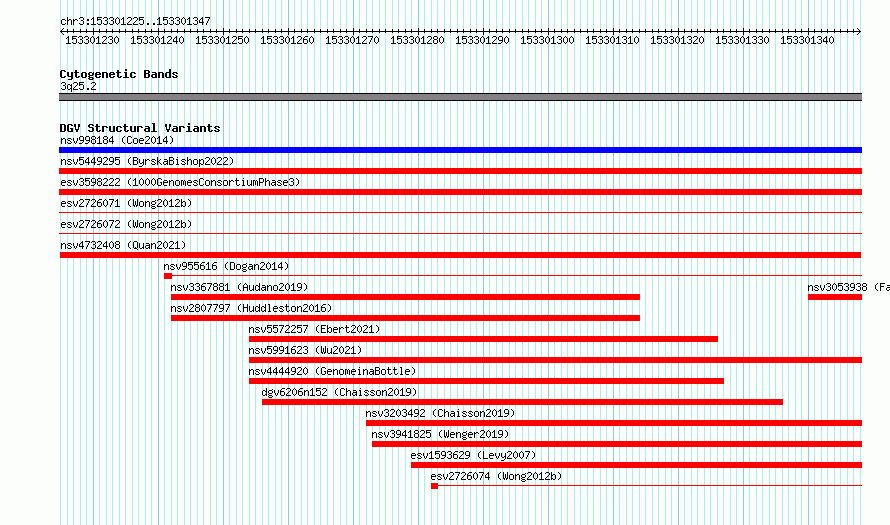This screenshot has width=890, height=525.
Task: Click the nsv998184 (Coe2014) label
Action: (117, 140)
